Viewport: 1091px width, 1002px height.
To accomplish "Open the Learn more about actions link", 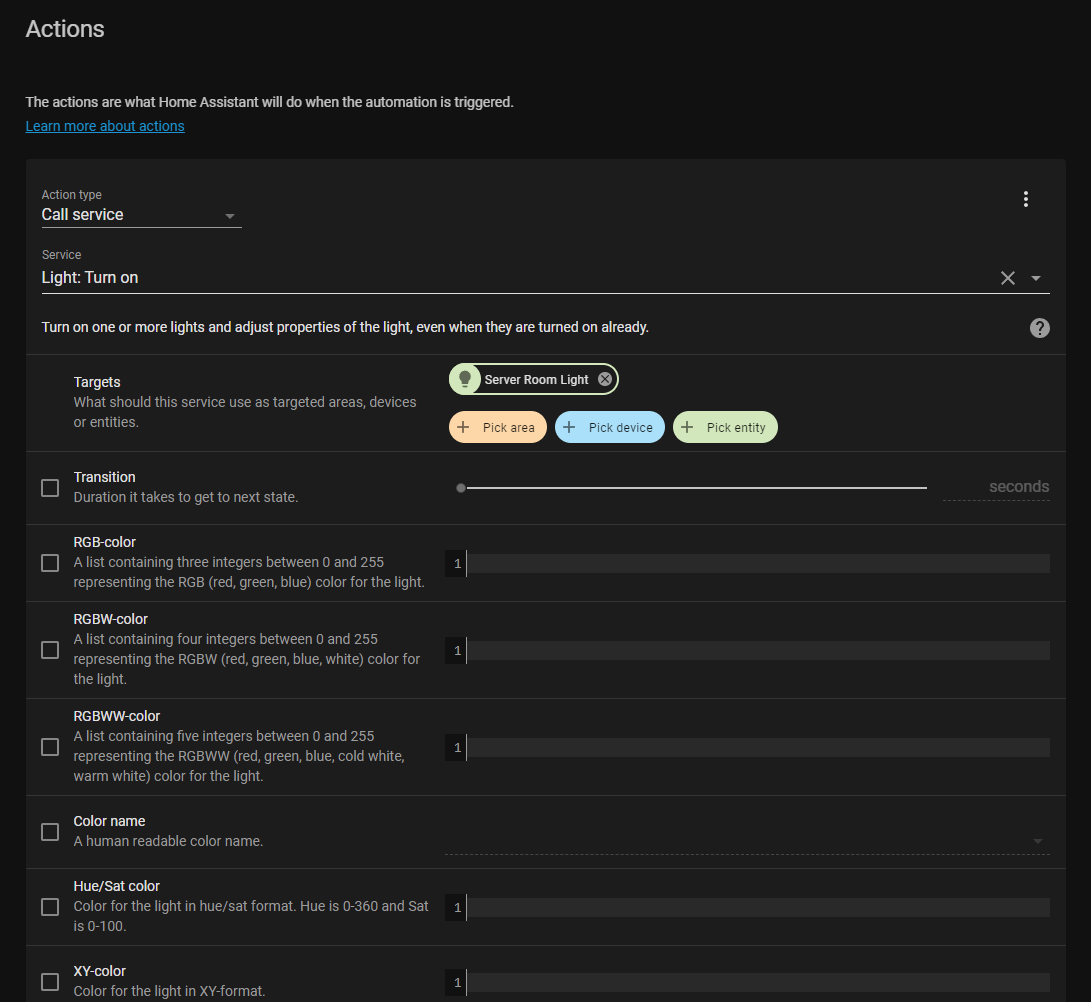I will pyautogui.click(x=104, y=125).
